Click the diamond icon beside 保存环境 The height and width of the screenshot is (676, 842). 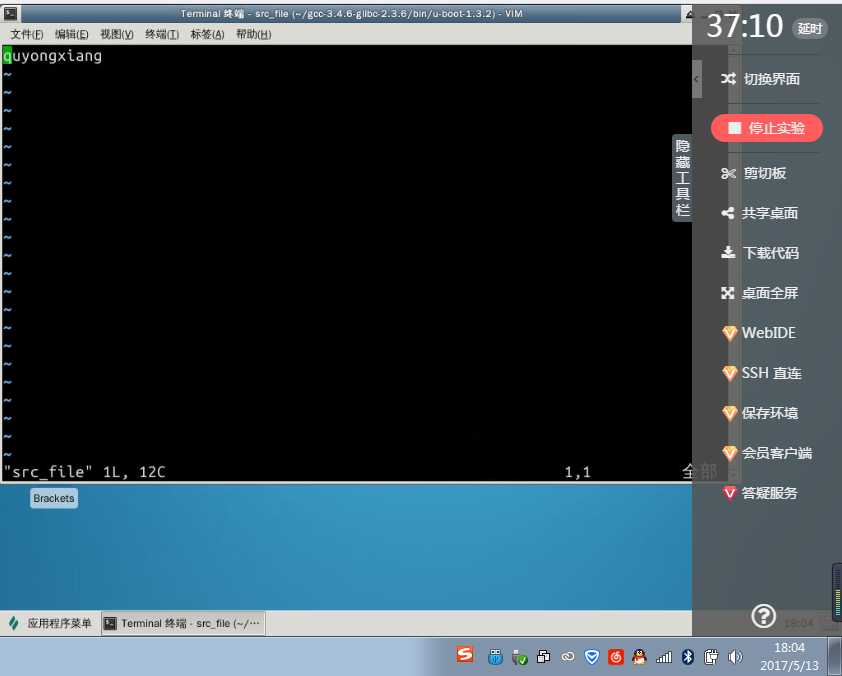point(729,413)
